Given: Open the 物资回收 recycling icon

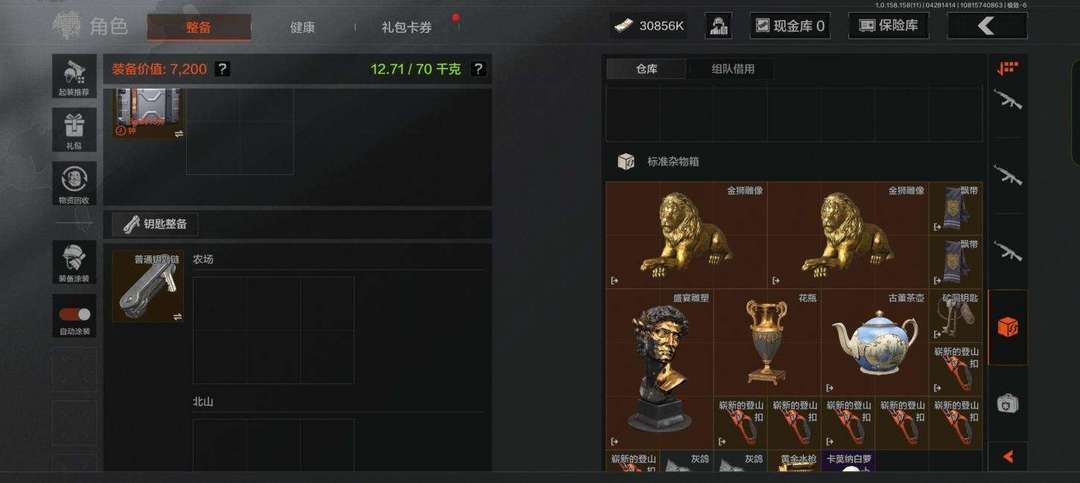Looking at the screenshot, I should tap(74, 183).
